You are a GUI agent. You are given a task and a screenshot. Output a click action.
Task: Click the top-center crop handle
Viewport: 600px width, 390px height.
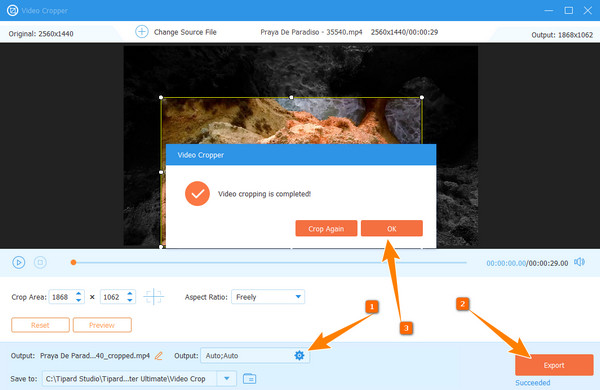click(292, 98)
